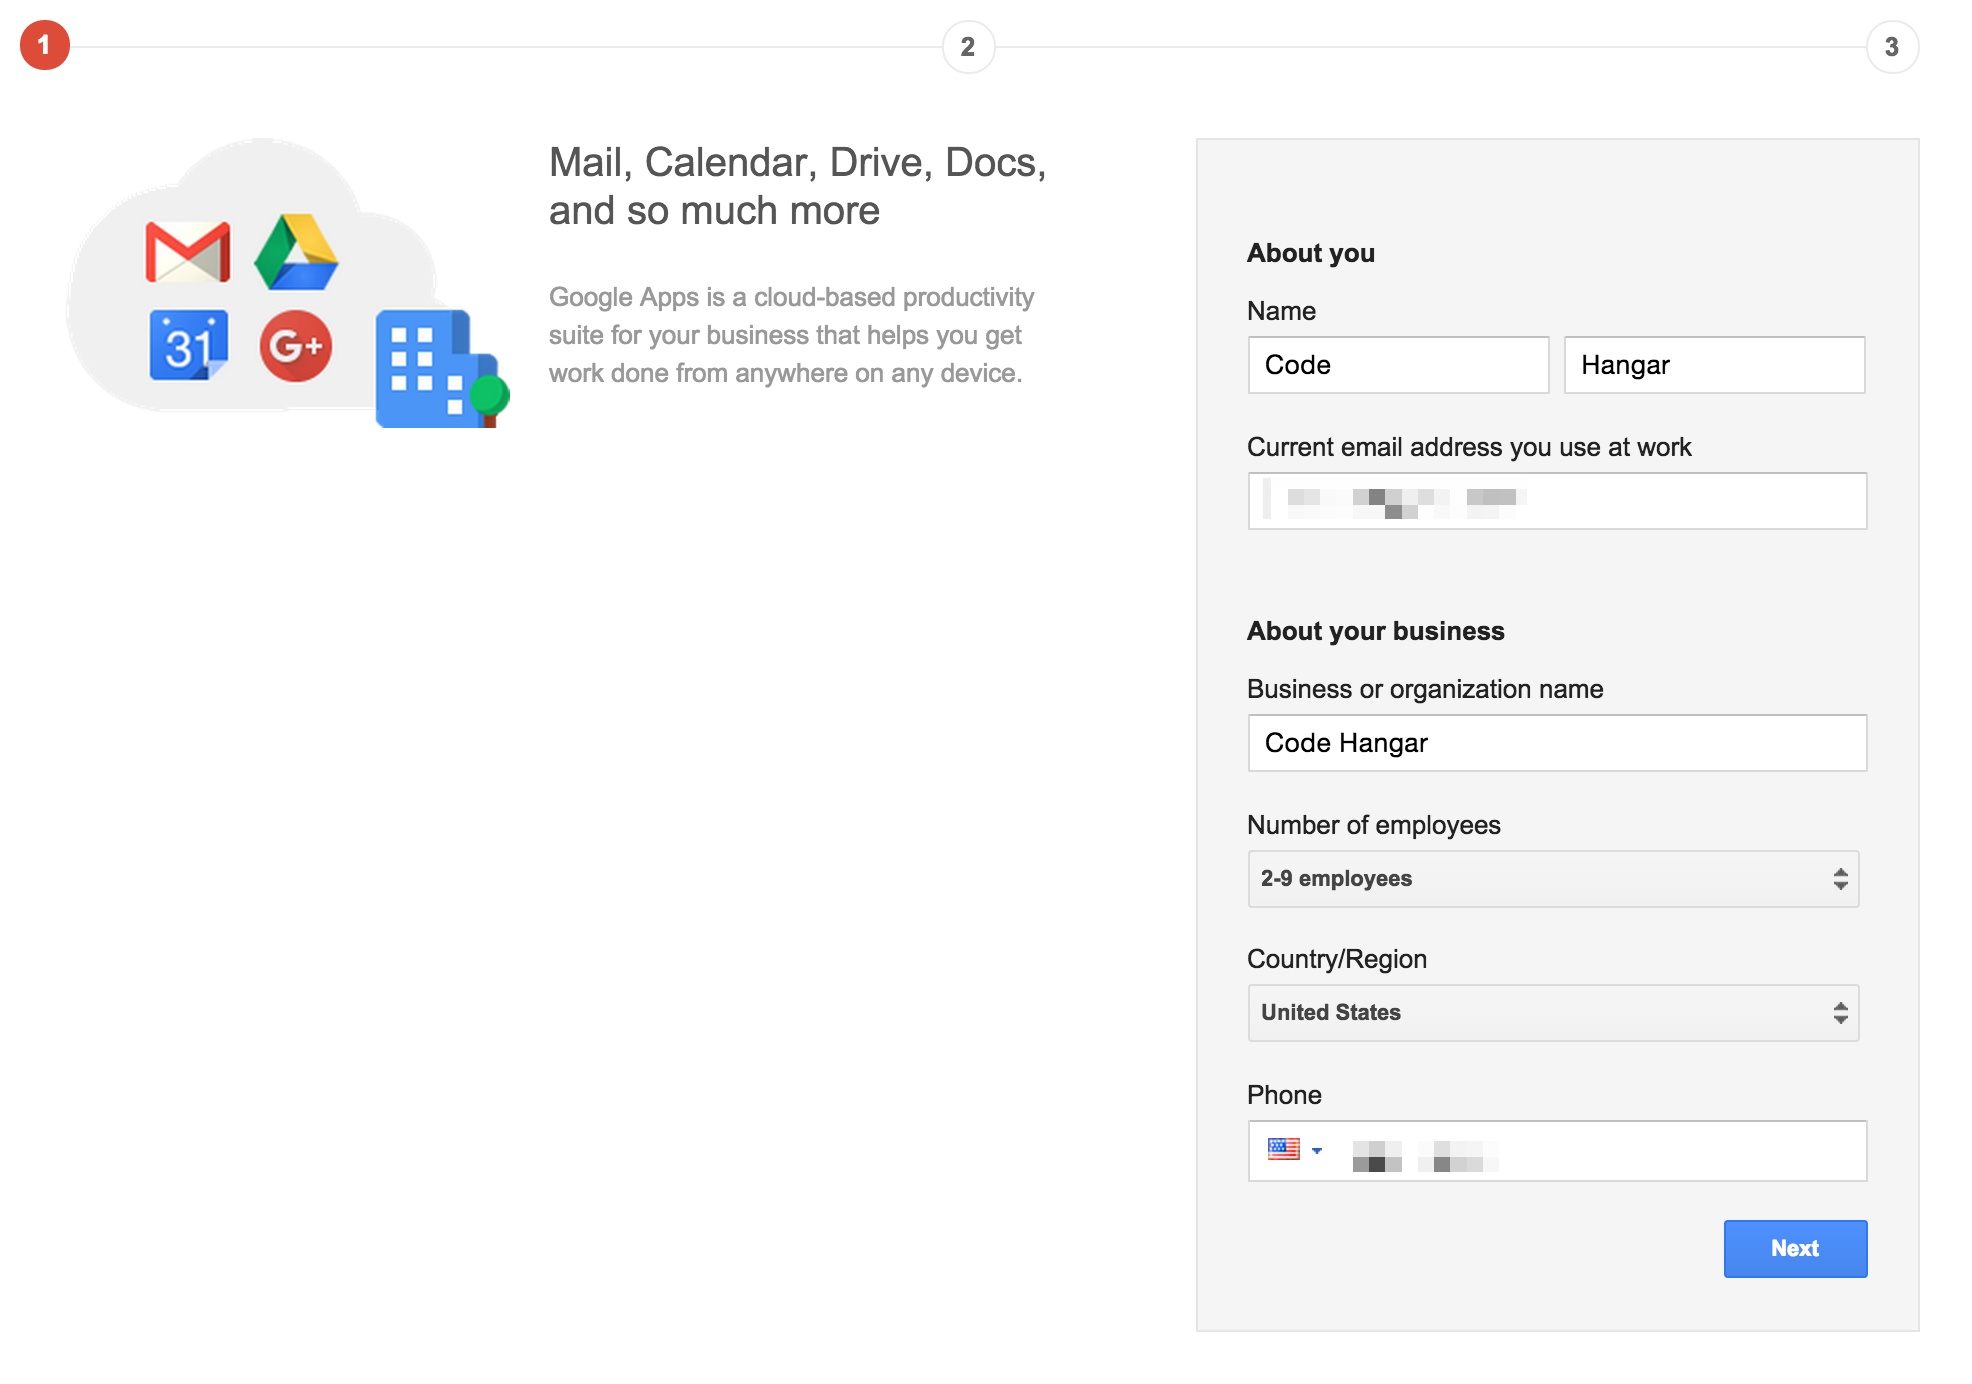Click the Last Name field showing Hangar
The image size is (1972, 1384).
point(1714,364)
